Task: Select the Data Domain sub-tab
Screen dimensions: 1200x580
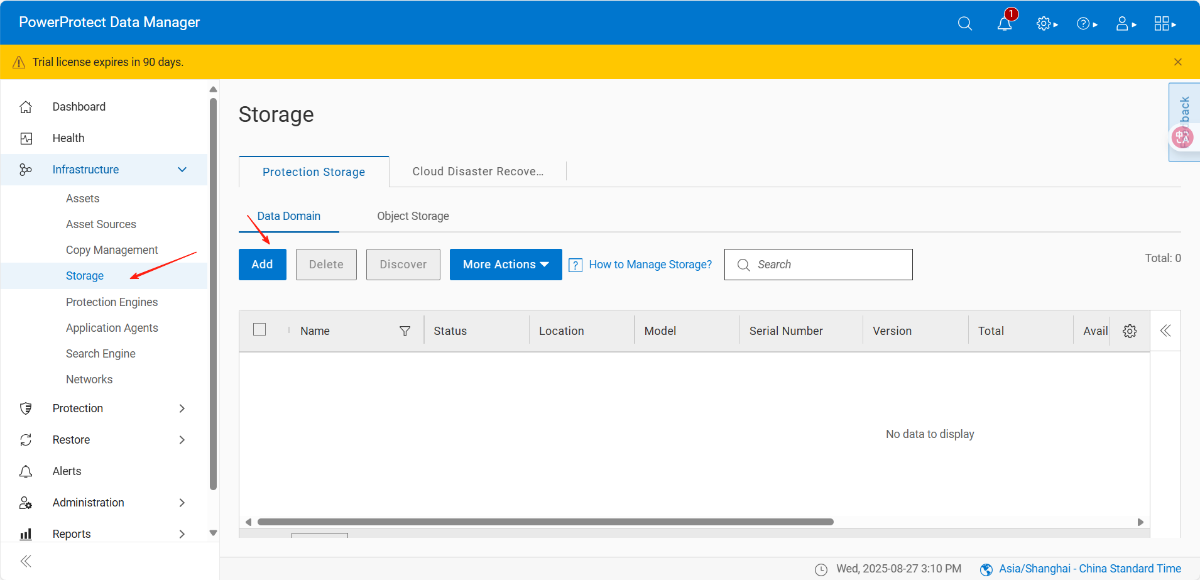Action: [289, 216]
